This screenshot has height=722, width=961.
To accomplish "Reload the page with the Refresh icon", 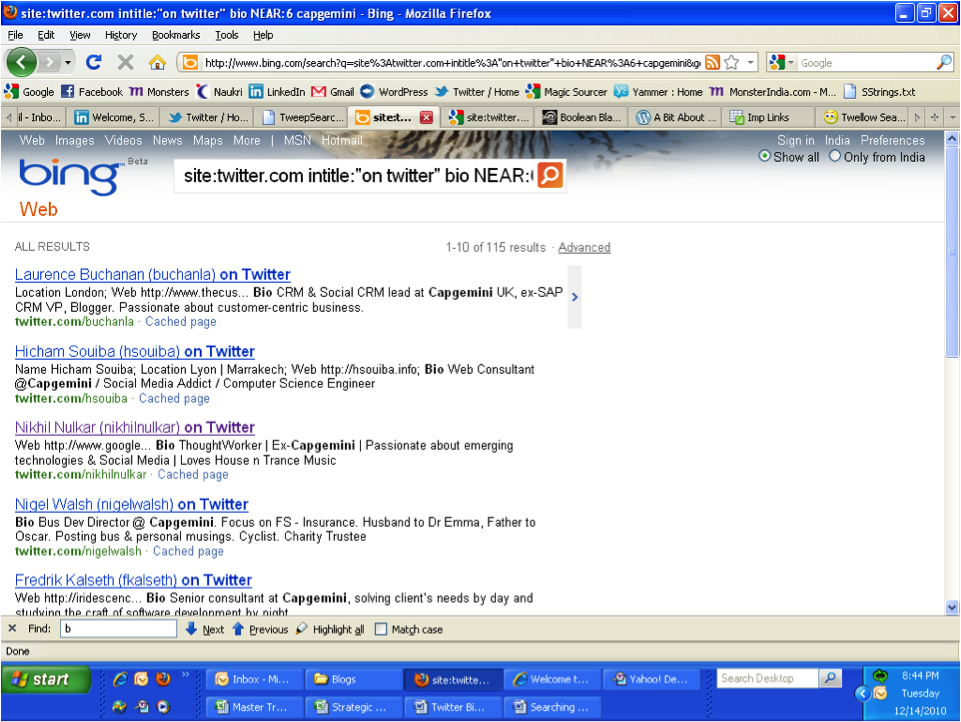I will coord(94,62).
